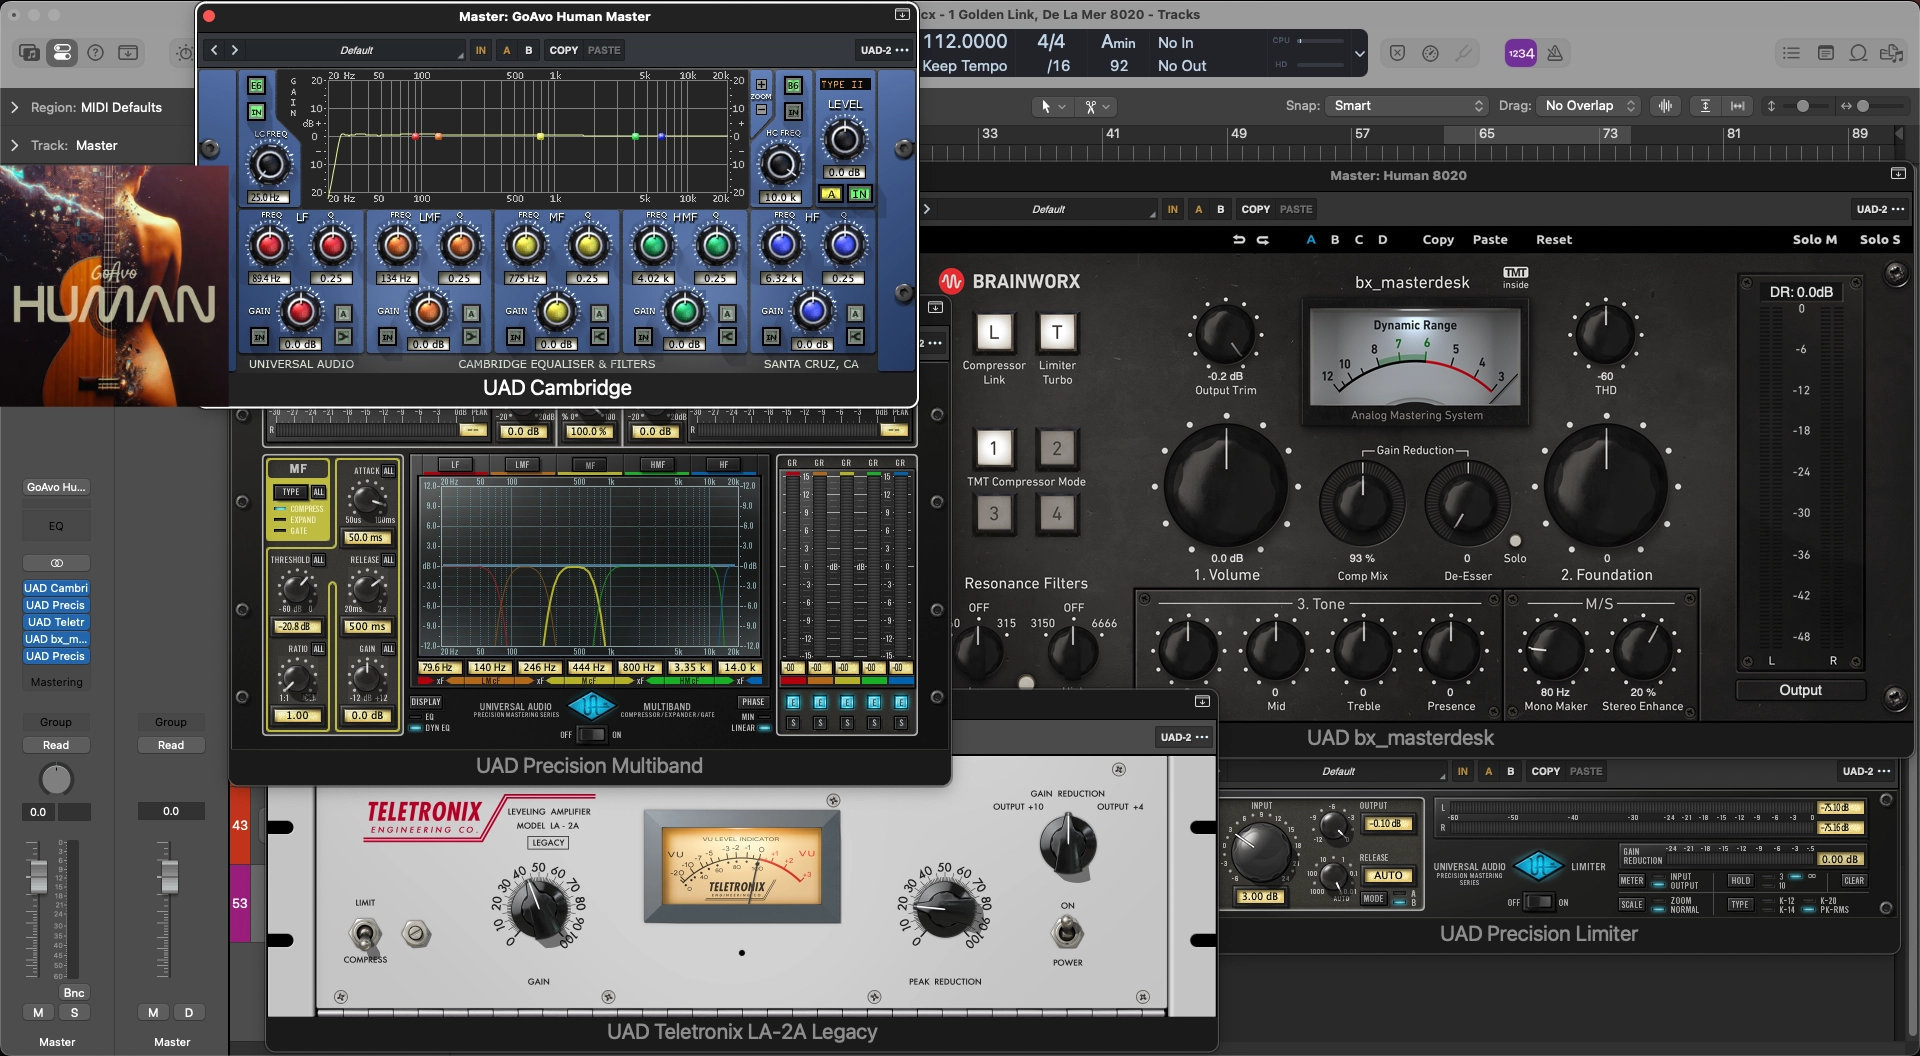Click the first Master channel volume fader
1920x1056 pixels.
[x=38, y=876]
